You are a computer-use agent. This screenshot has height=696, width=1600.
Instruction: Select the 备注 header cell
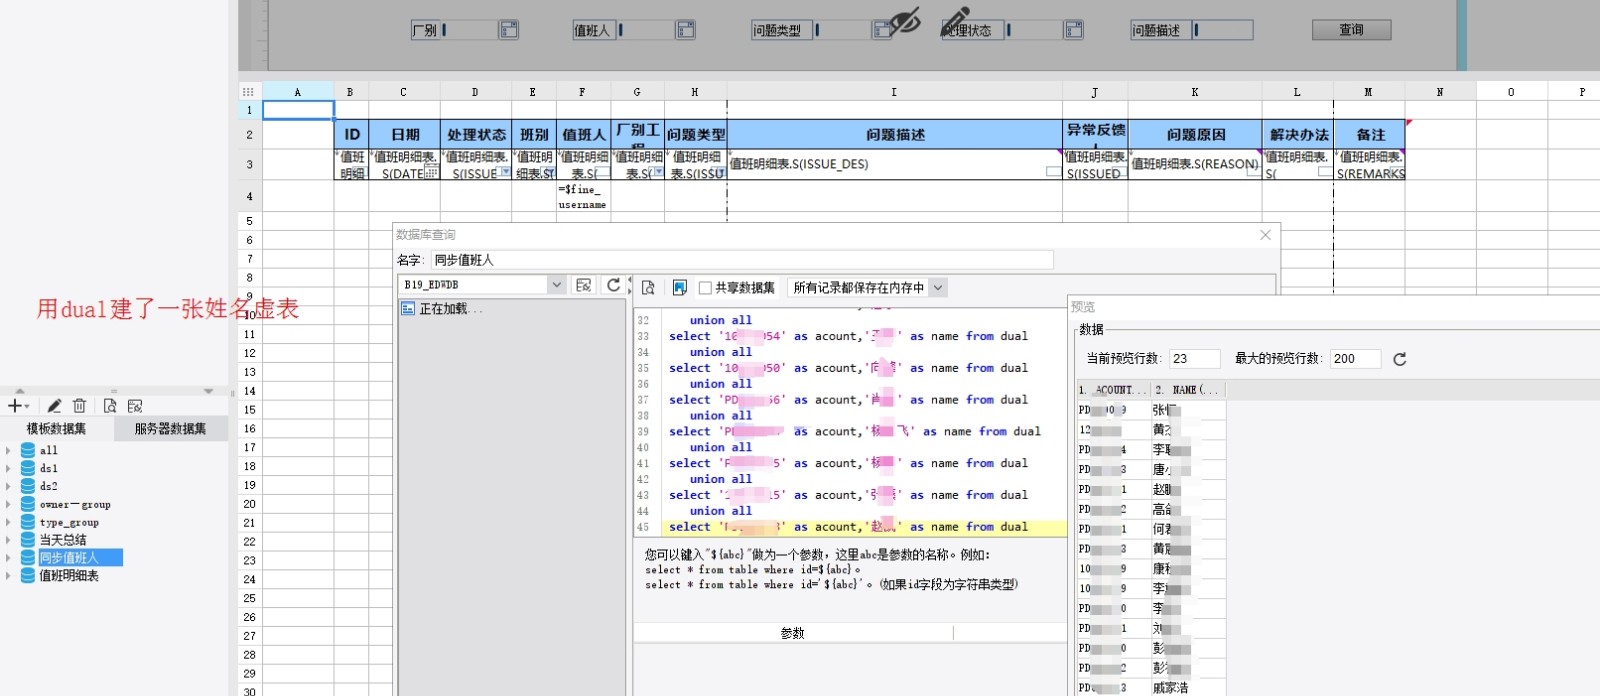[x=1370, y=134]
